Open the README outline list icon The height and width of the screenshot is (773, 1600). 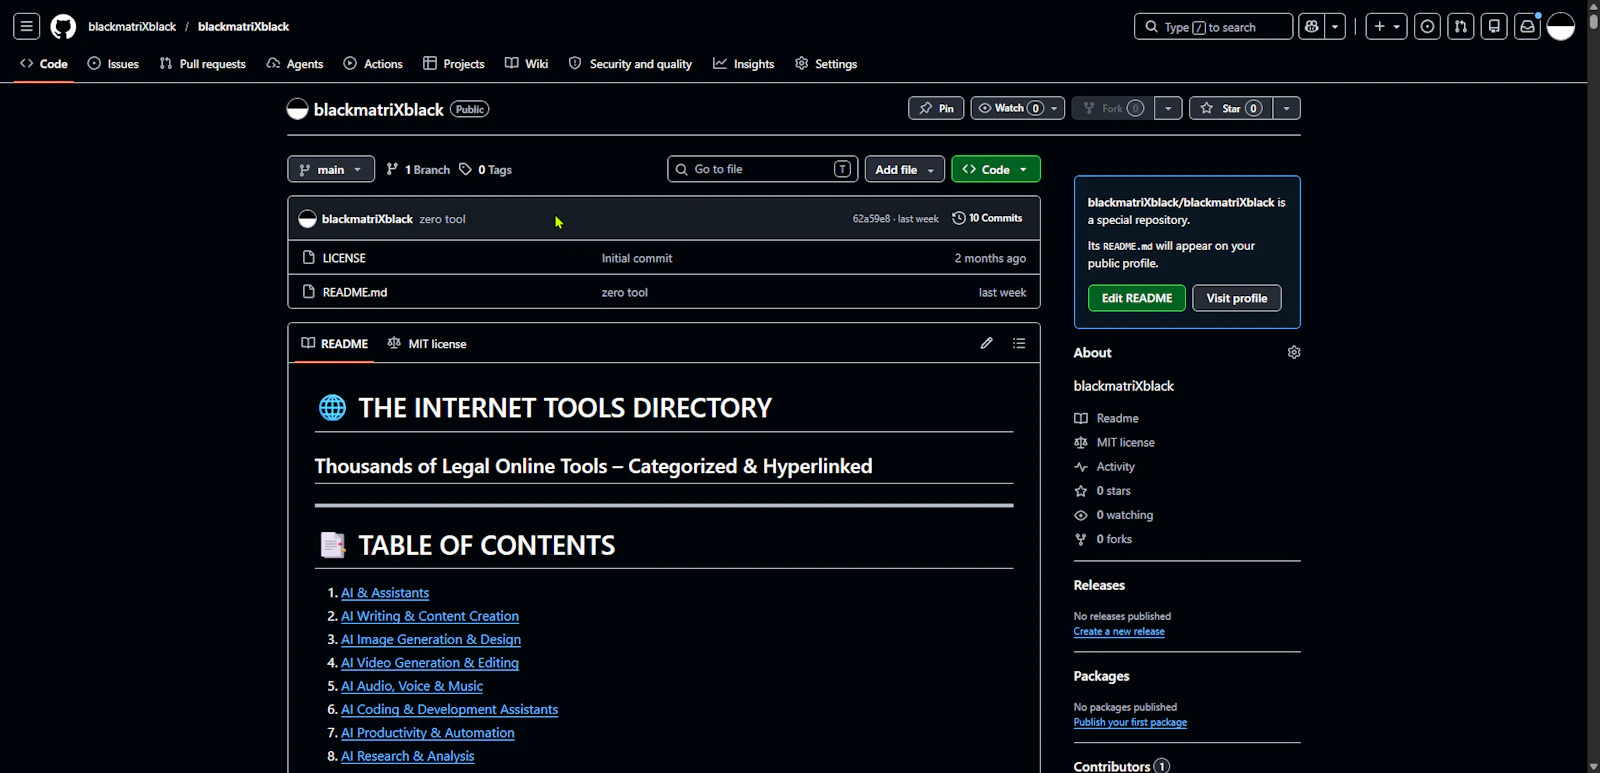[1019, 343]
